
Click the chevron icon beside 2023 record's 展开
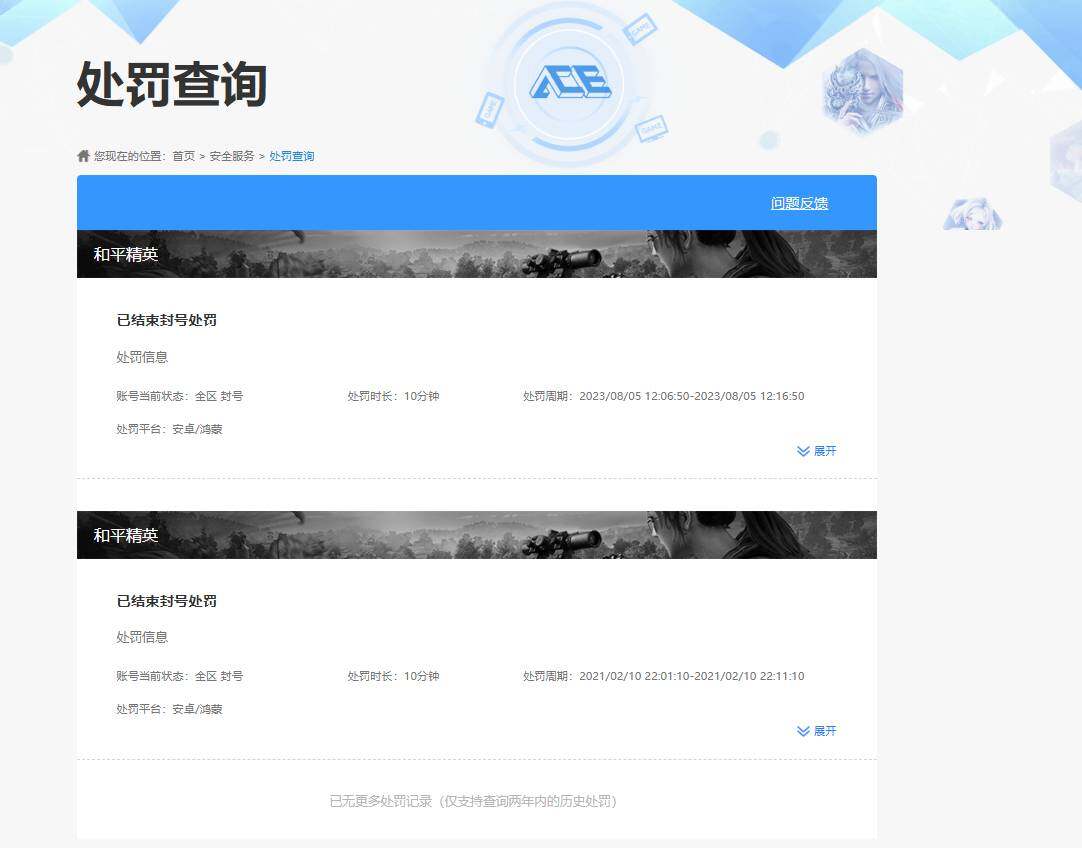[x=803, y=451]
